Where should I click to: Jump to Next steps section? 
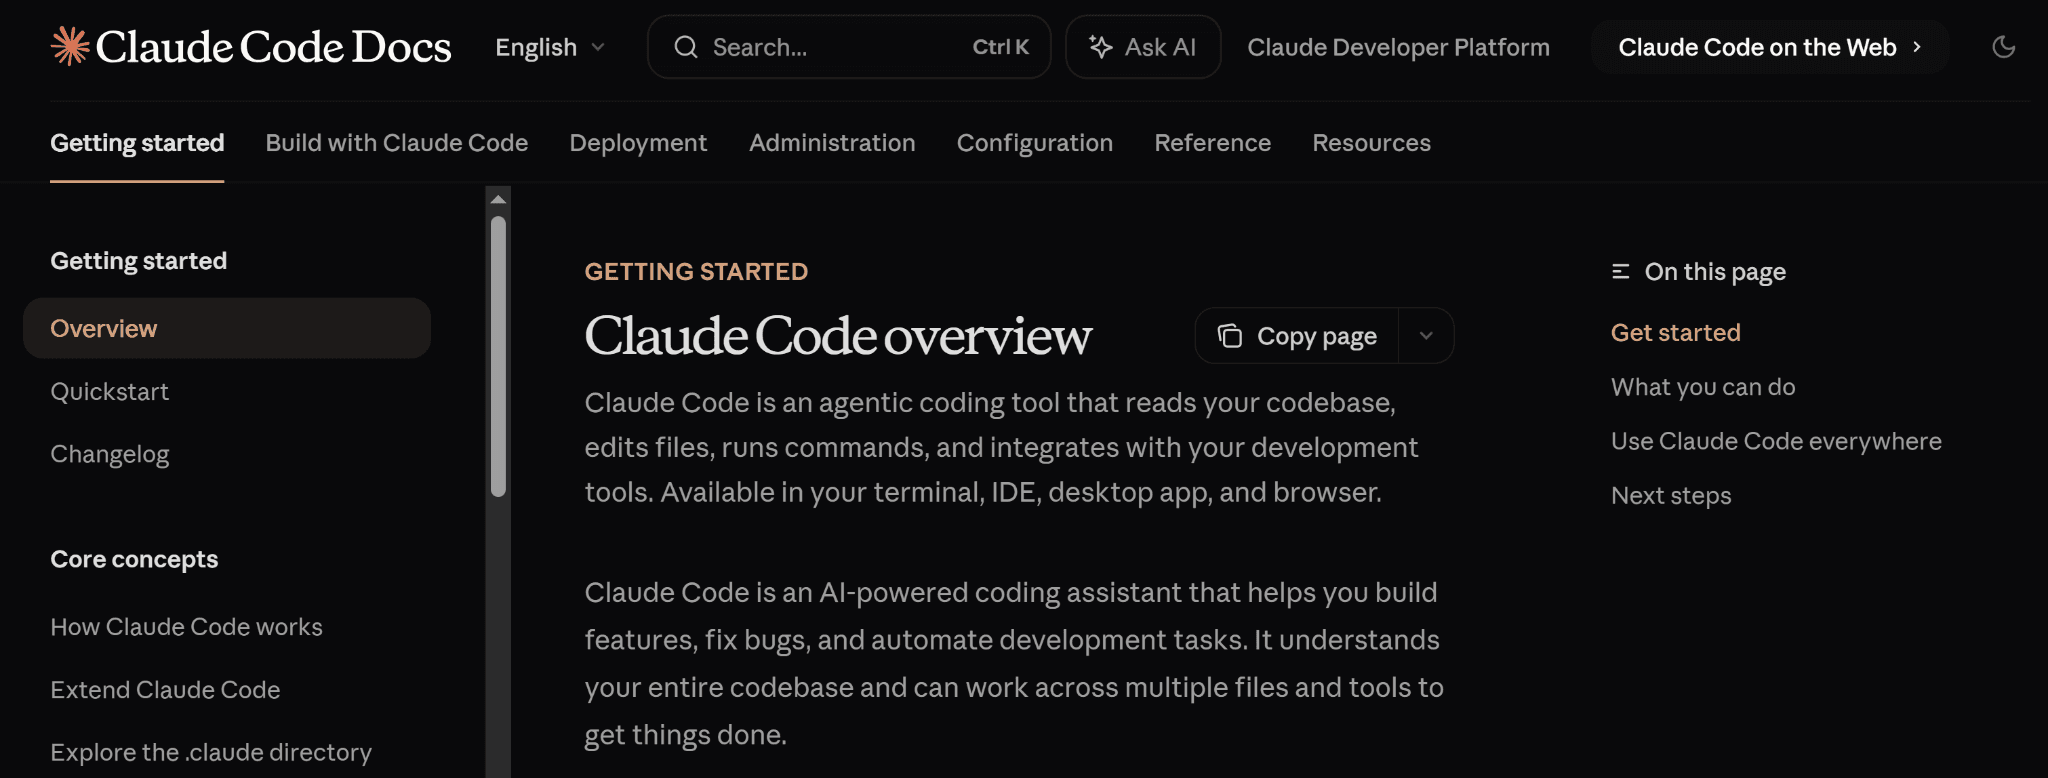(x=1671, y=495)
